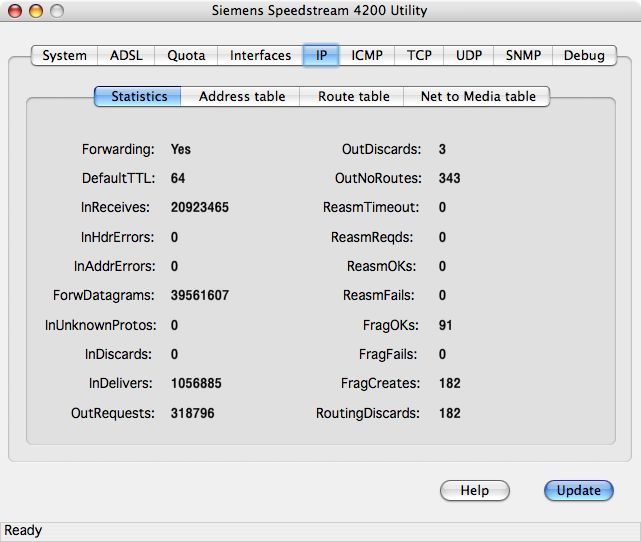This screenshot has width=641, height=542.
Task: Select the Statistics sub-tab
Action: point(138,96)
